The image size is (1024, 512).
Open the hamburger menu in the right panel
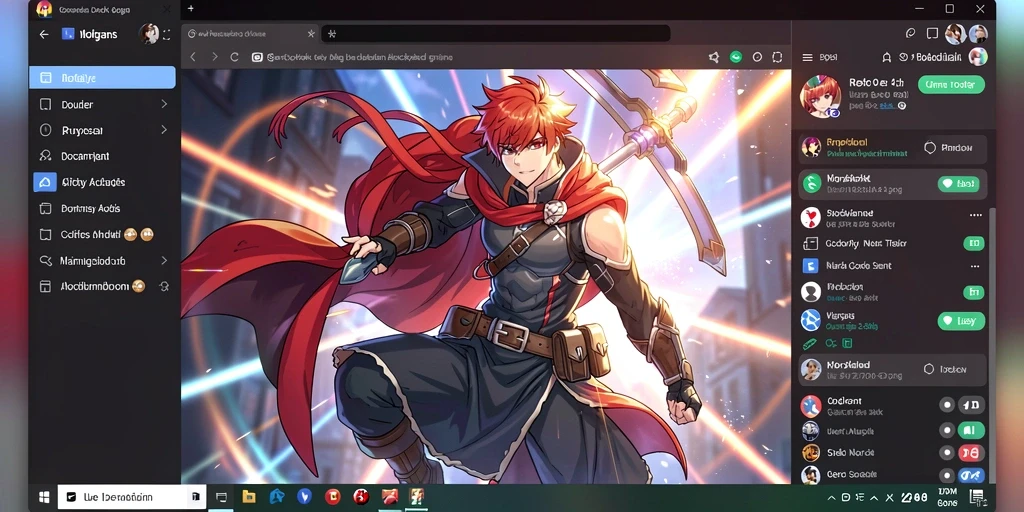point(807,57)
